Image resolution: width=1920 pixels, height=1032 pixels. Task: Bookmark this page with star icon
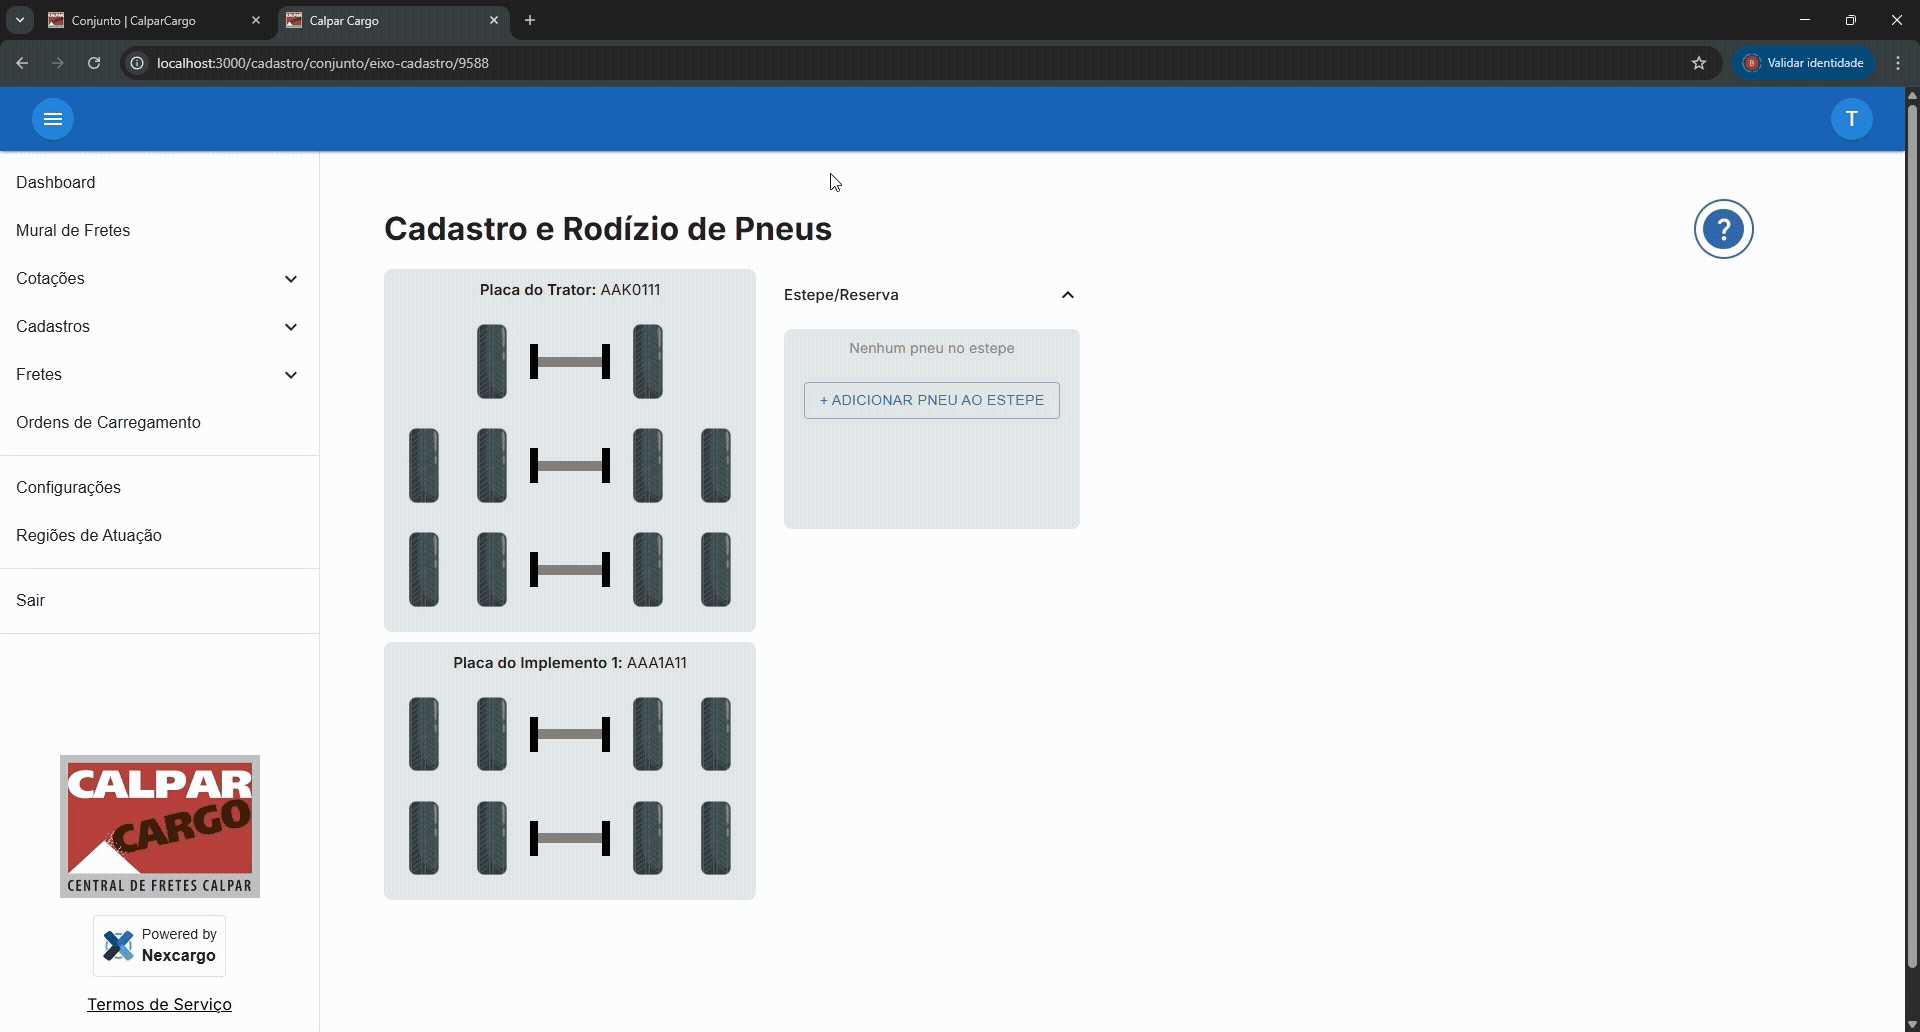(x=1698, y=63)
